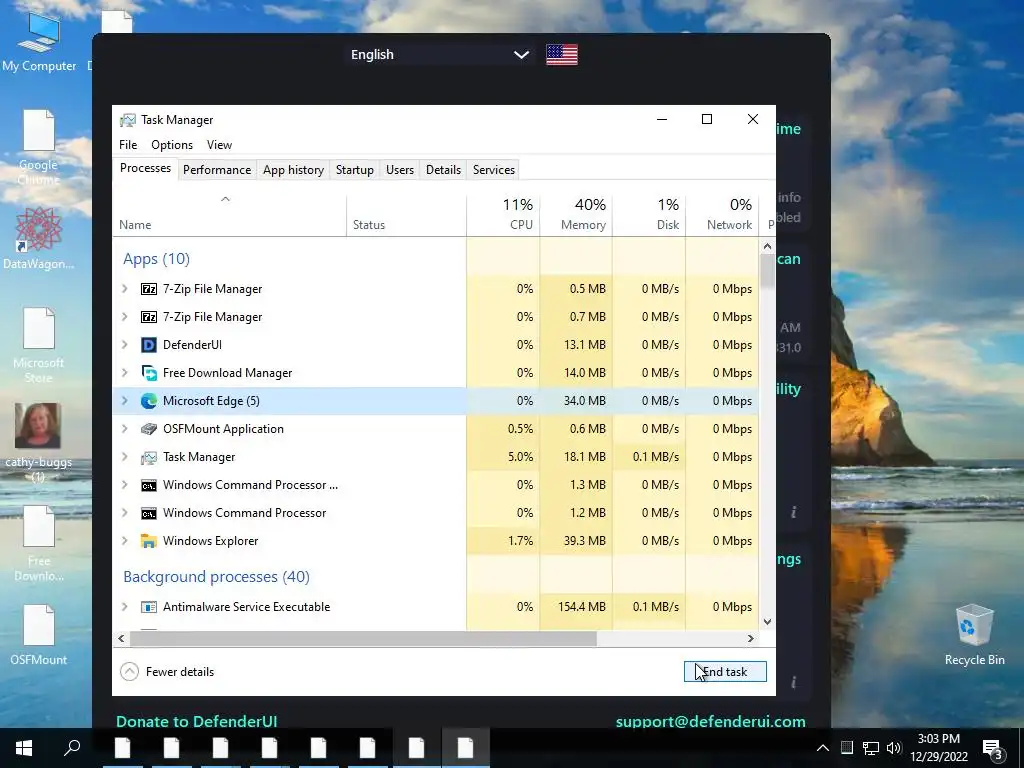Sort by the CPU column header
This screenshot has height=768, width=1024.
click(504, 215)
